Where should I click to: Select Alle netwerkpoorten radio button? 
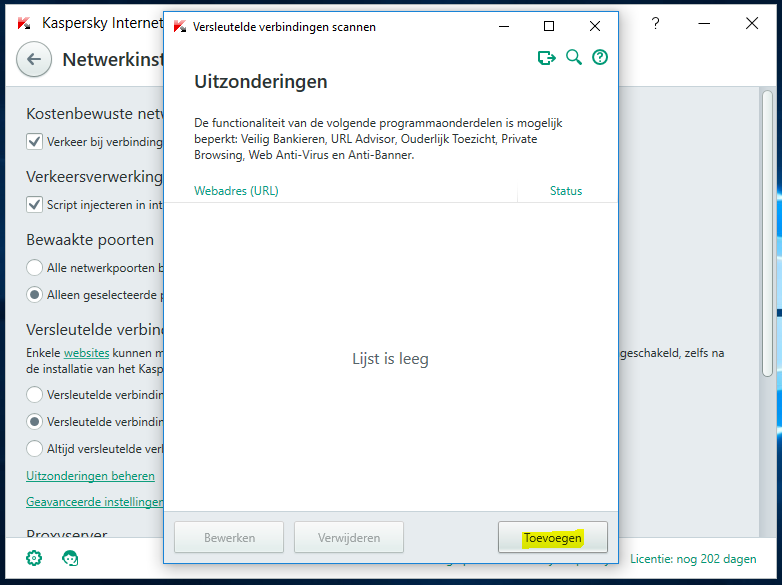[x=34, y=267]
